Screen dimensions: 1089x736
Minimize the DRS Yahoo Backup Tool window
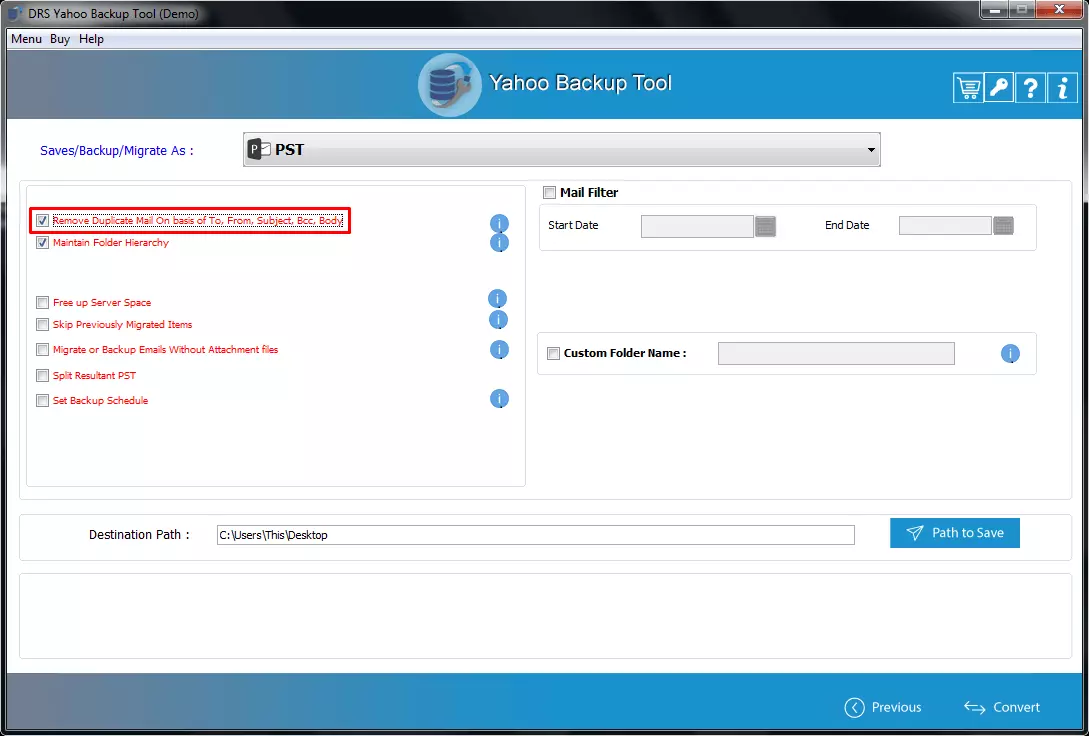point(995,10)
